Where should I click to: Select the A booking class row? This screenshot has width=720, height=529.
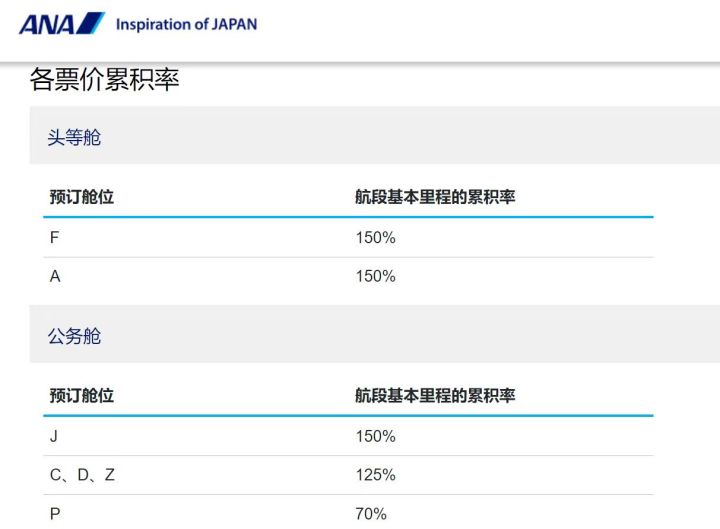pyautogui.click(x=348, y=276)
